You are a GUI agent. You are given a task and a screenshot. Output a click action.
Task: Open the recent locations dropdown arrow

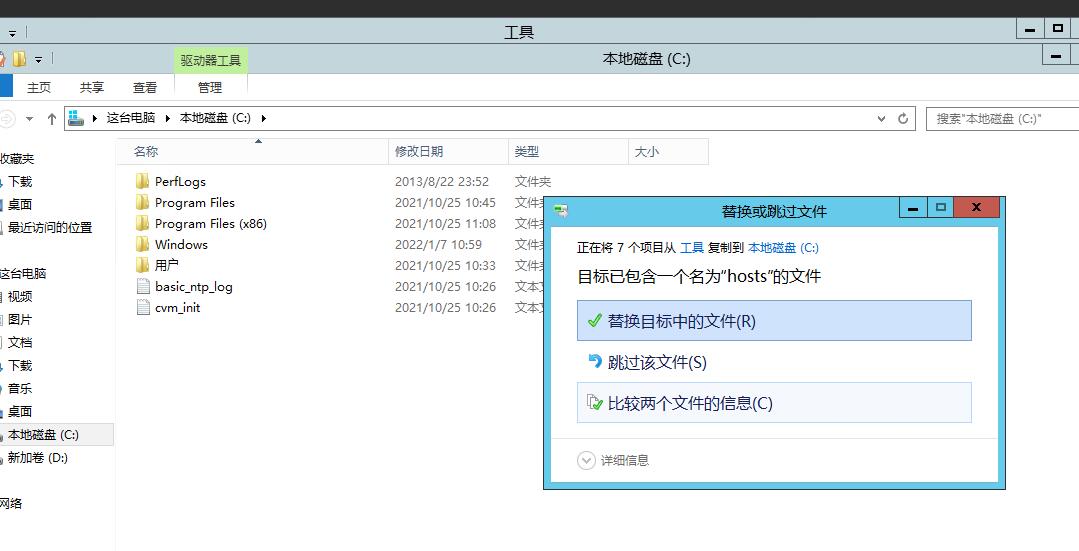click(29, 118)
